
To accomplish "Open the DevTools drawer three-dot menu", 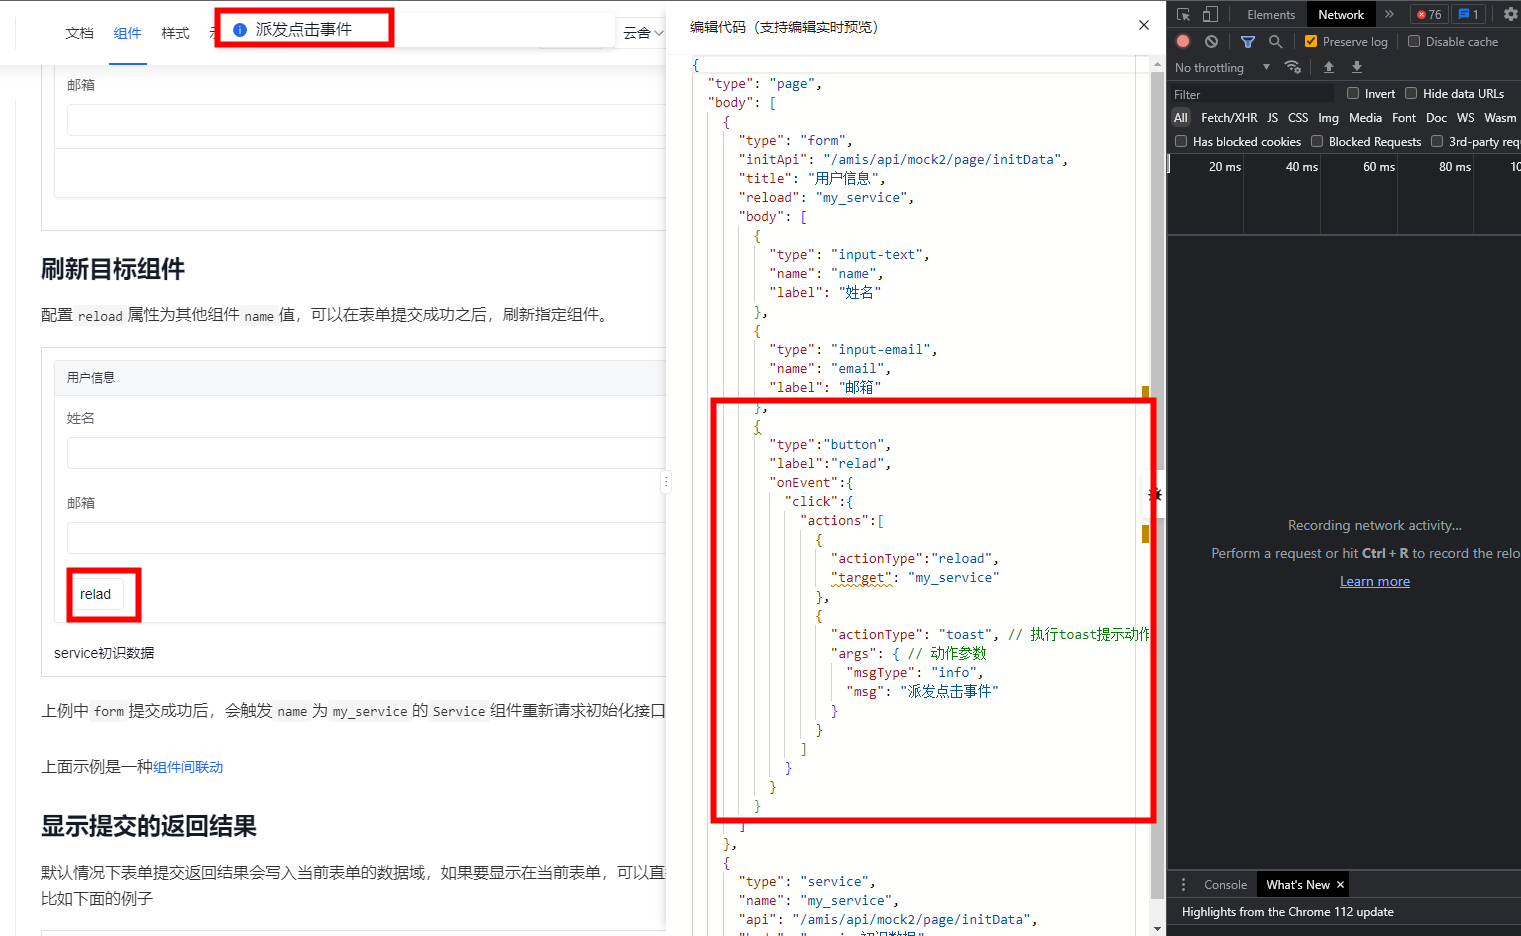I will [1183, 884].
